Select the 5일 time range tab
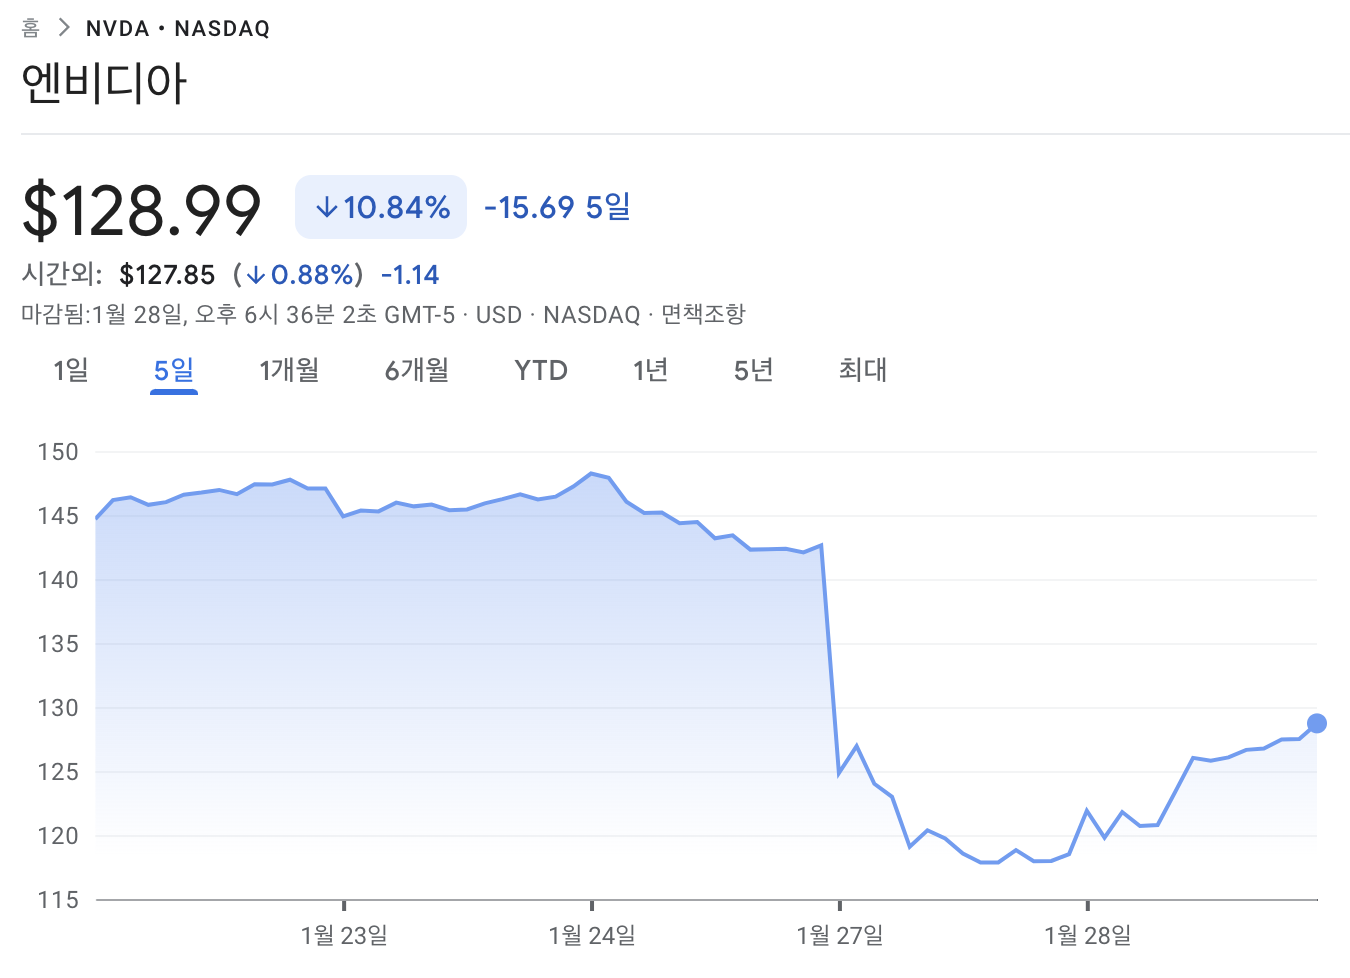Image resolution: width=1350 pixels, height=978 pixels. 174,370
